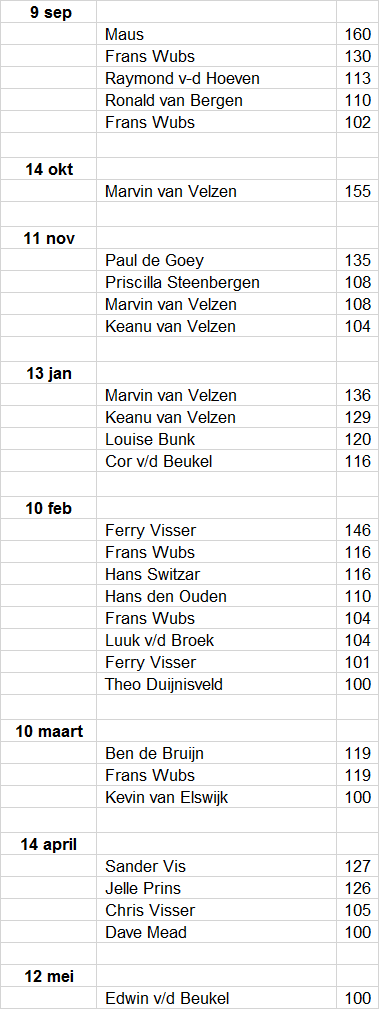The width and height of the screenshot is (379, 1009).
Task: Select the '14 okt' date header cell
Action: [x=48, y=169]
